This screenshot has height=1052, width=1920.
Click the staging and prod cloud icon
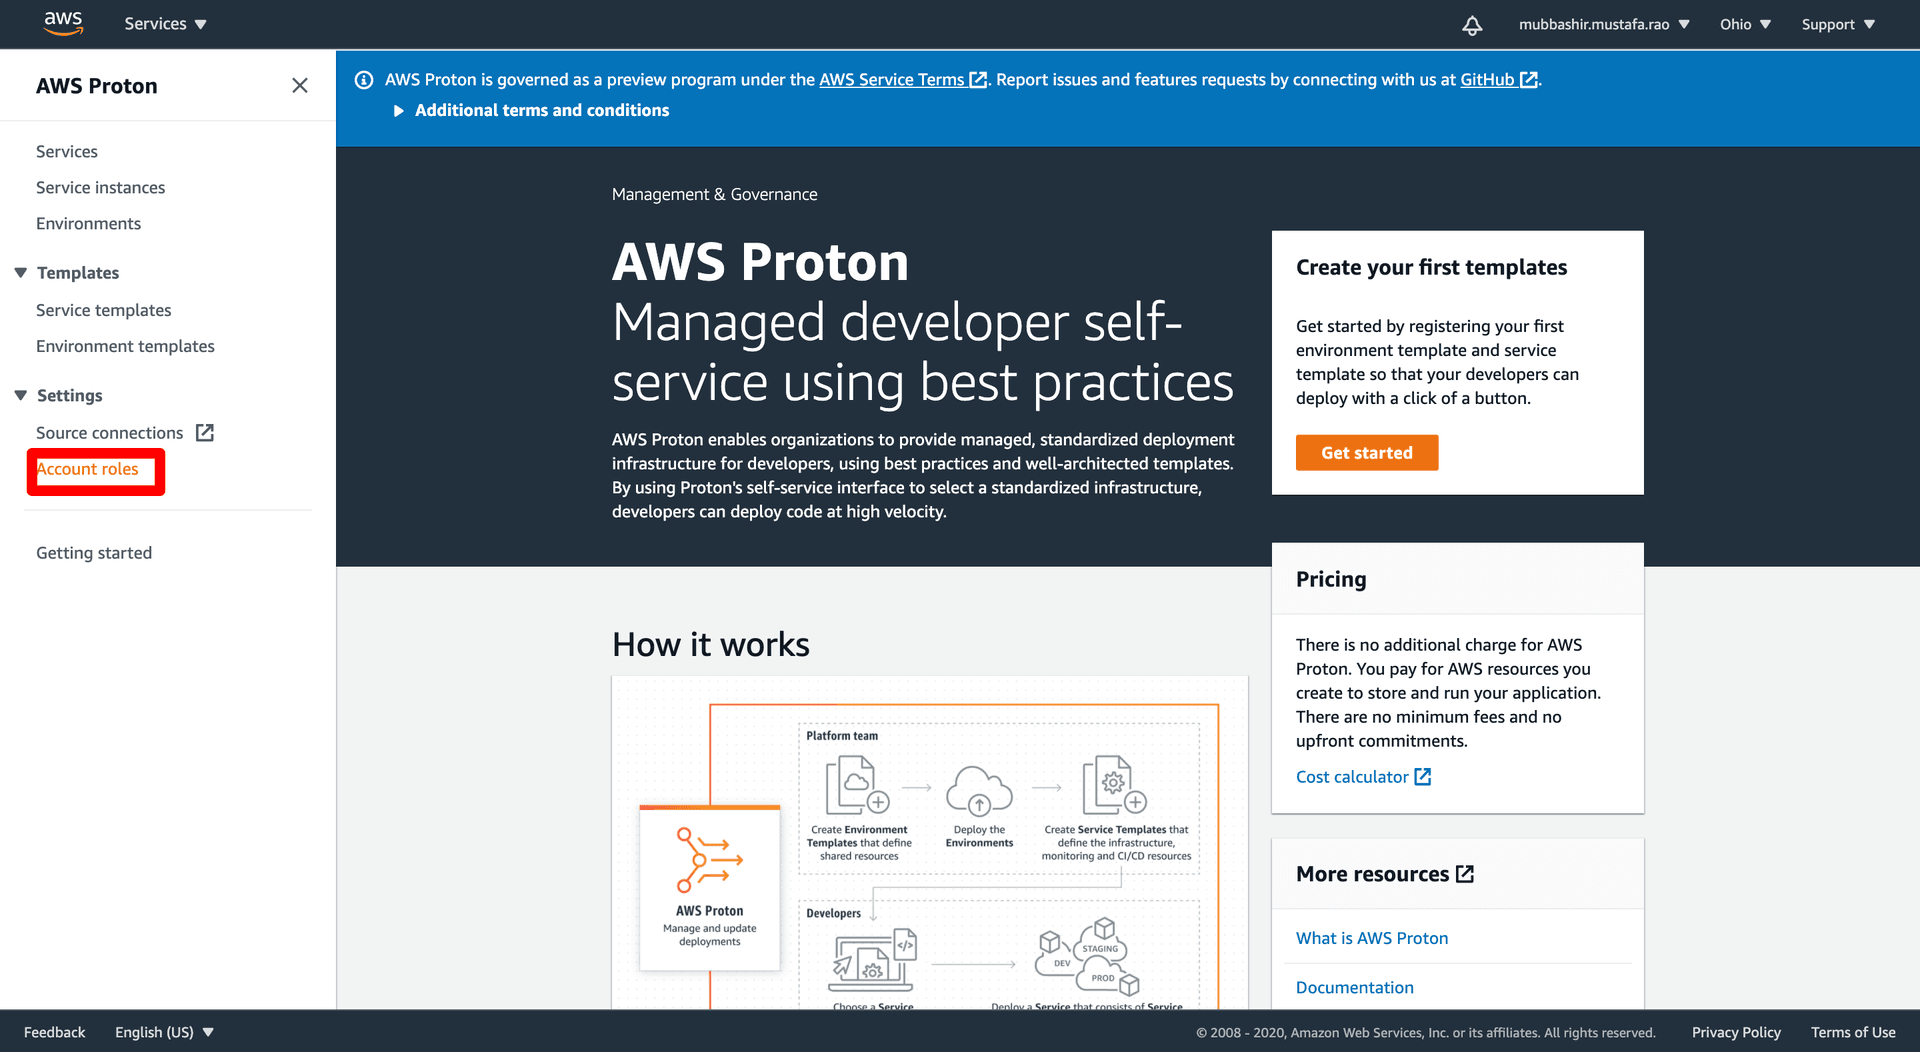pos(1088,957)
